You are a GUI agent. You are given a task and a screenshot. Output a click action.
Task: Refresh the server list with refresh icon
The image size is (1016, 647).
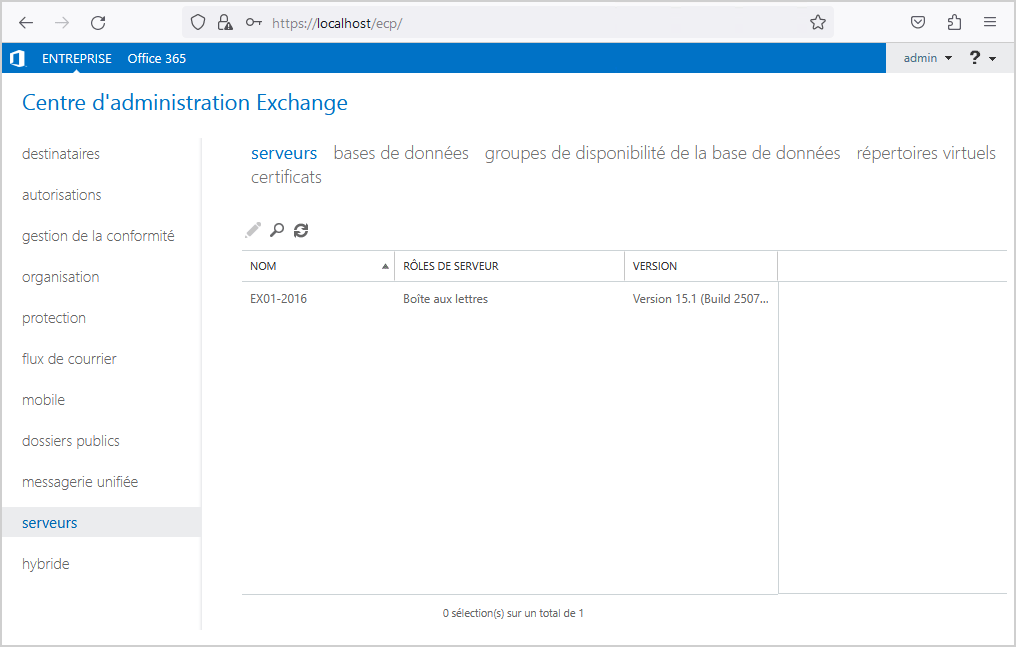[301, 230]
